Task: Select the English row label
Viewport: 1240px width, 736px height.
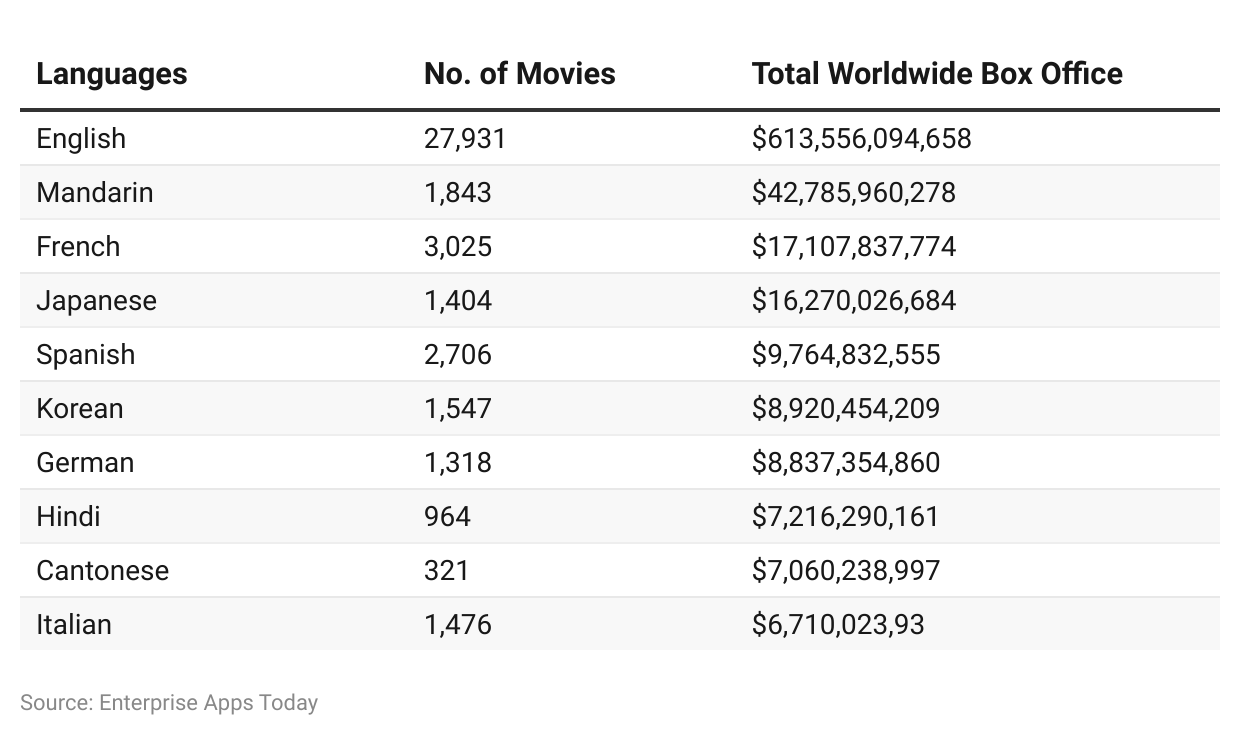Action: [81, 138]
